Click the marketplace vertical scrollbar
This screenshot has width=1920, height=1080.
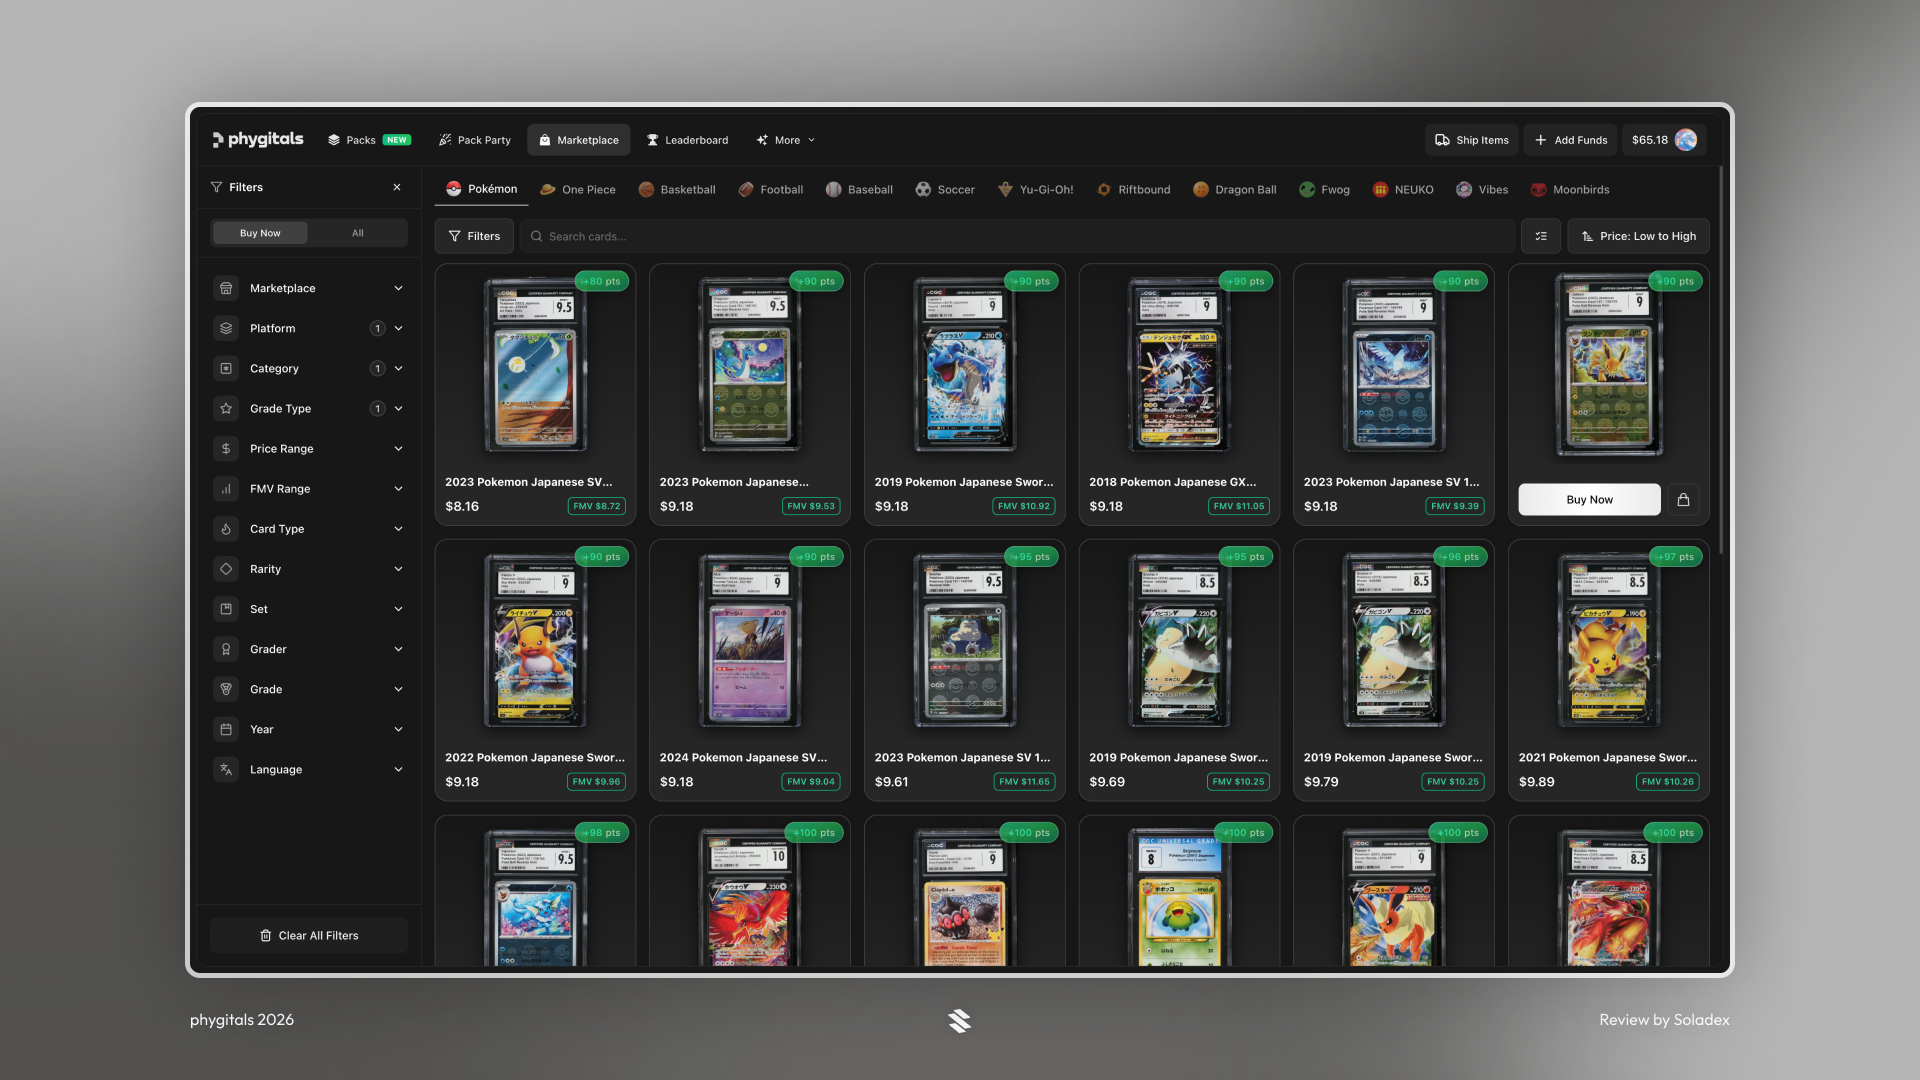[x=1721, y=360]
